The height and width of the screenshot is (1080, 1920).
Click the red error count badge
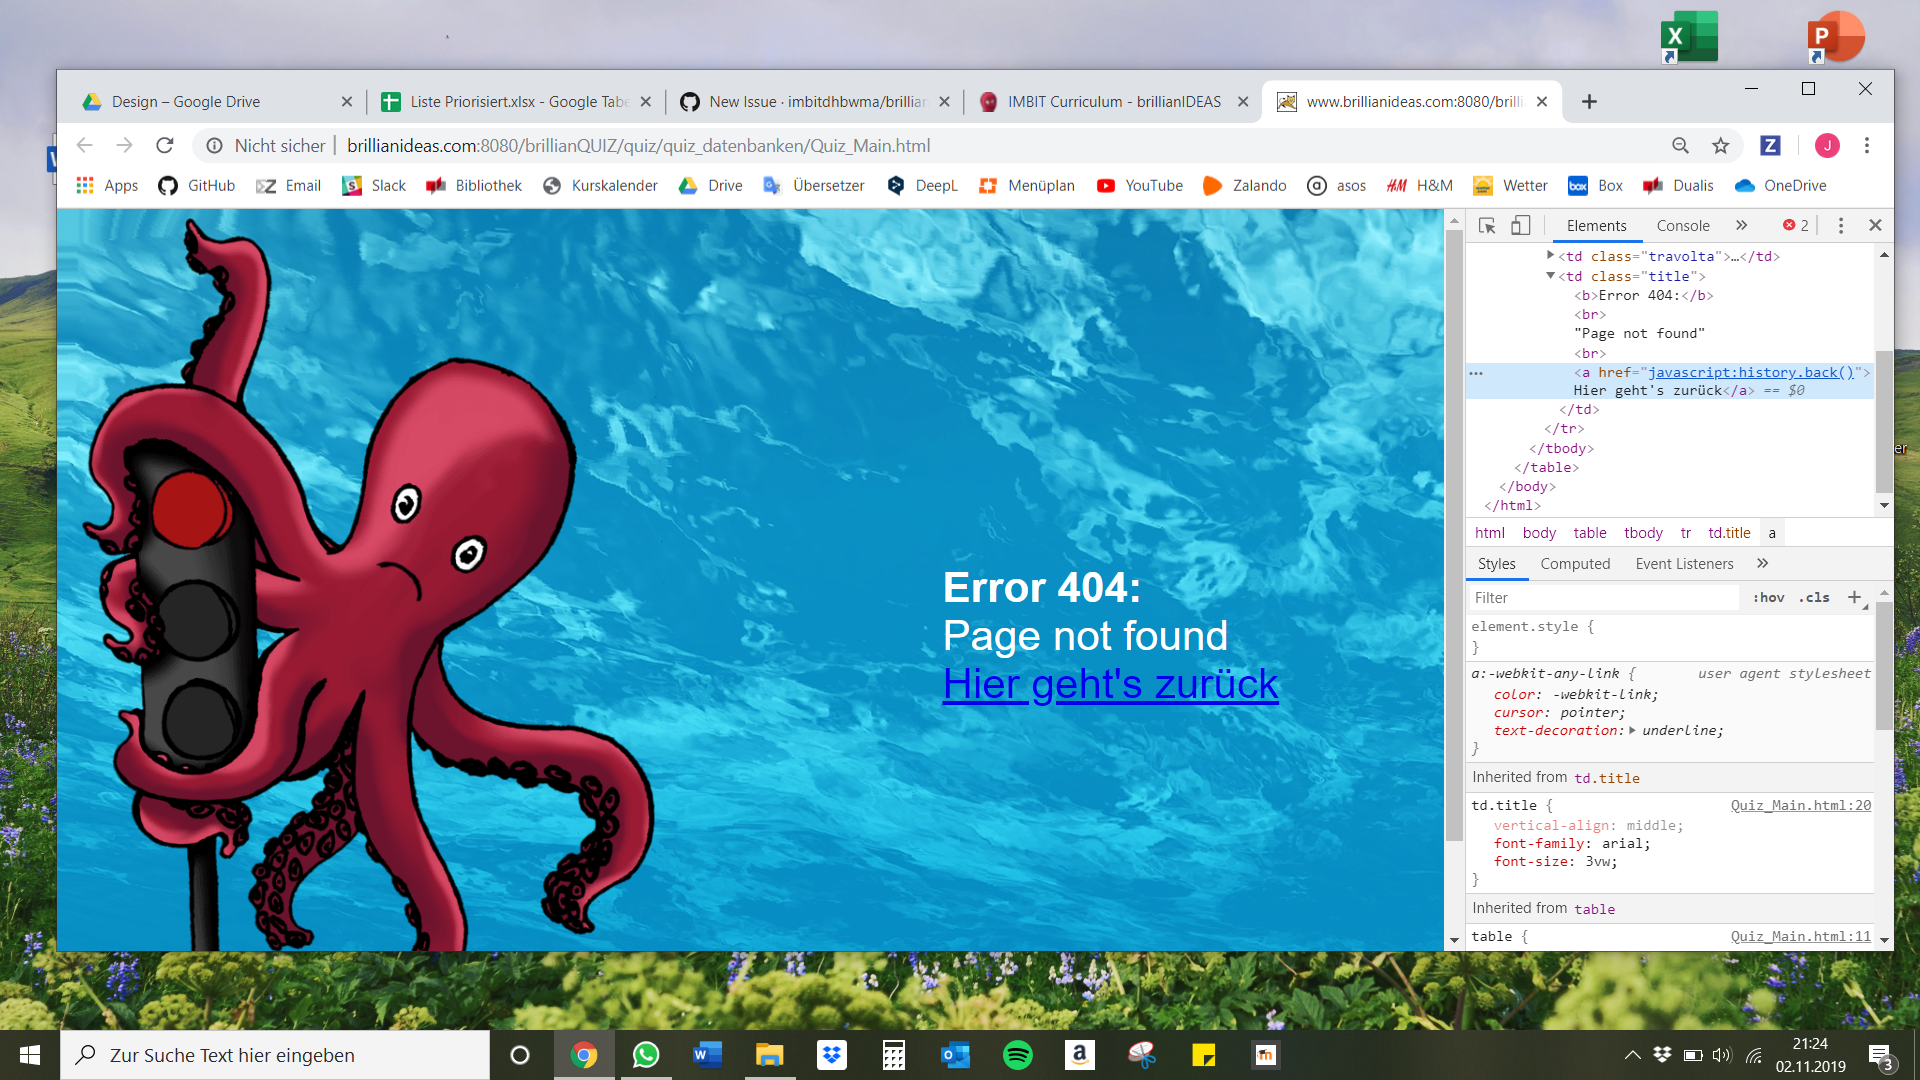coord(1796,226)
